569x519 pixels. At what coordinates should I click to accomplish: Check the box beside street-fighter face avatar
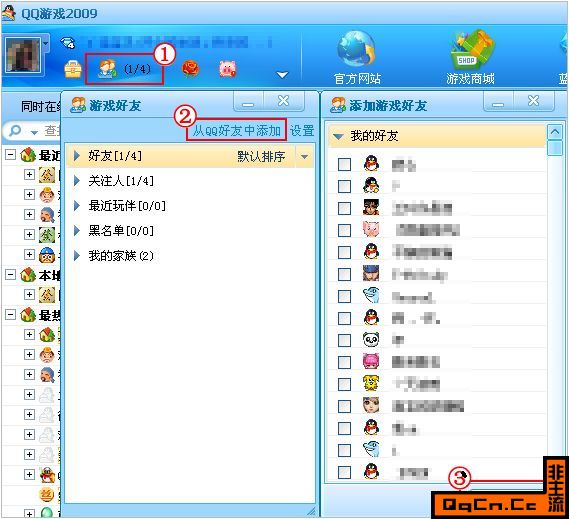click(344, 208)
